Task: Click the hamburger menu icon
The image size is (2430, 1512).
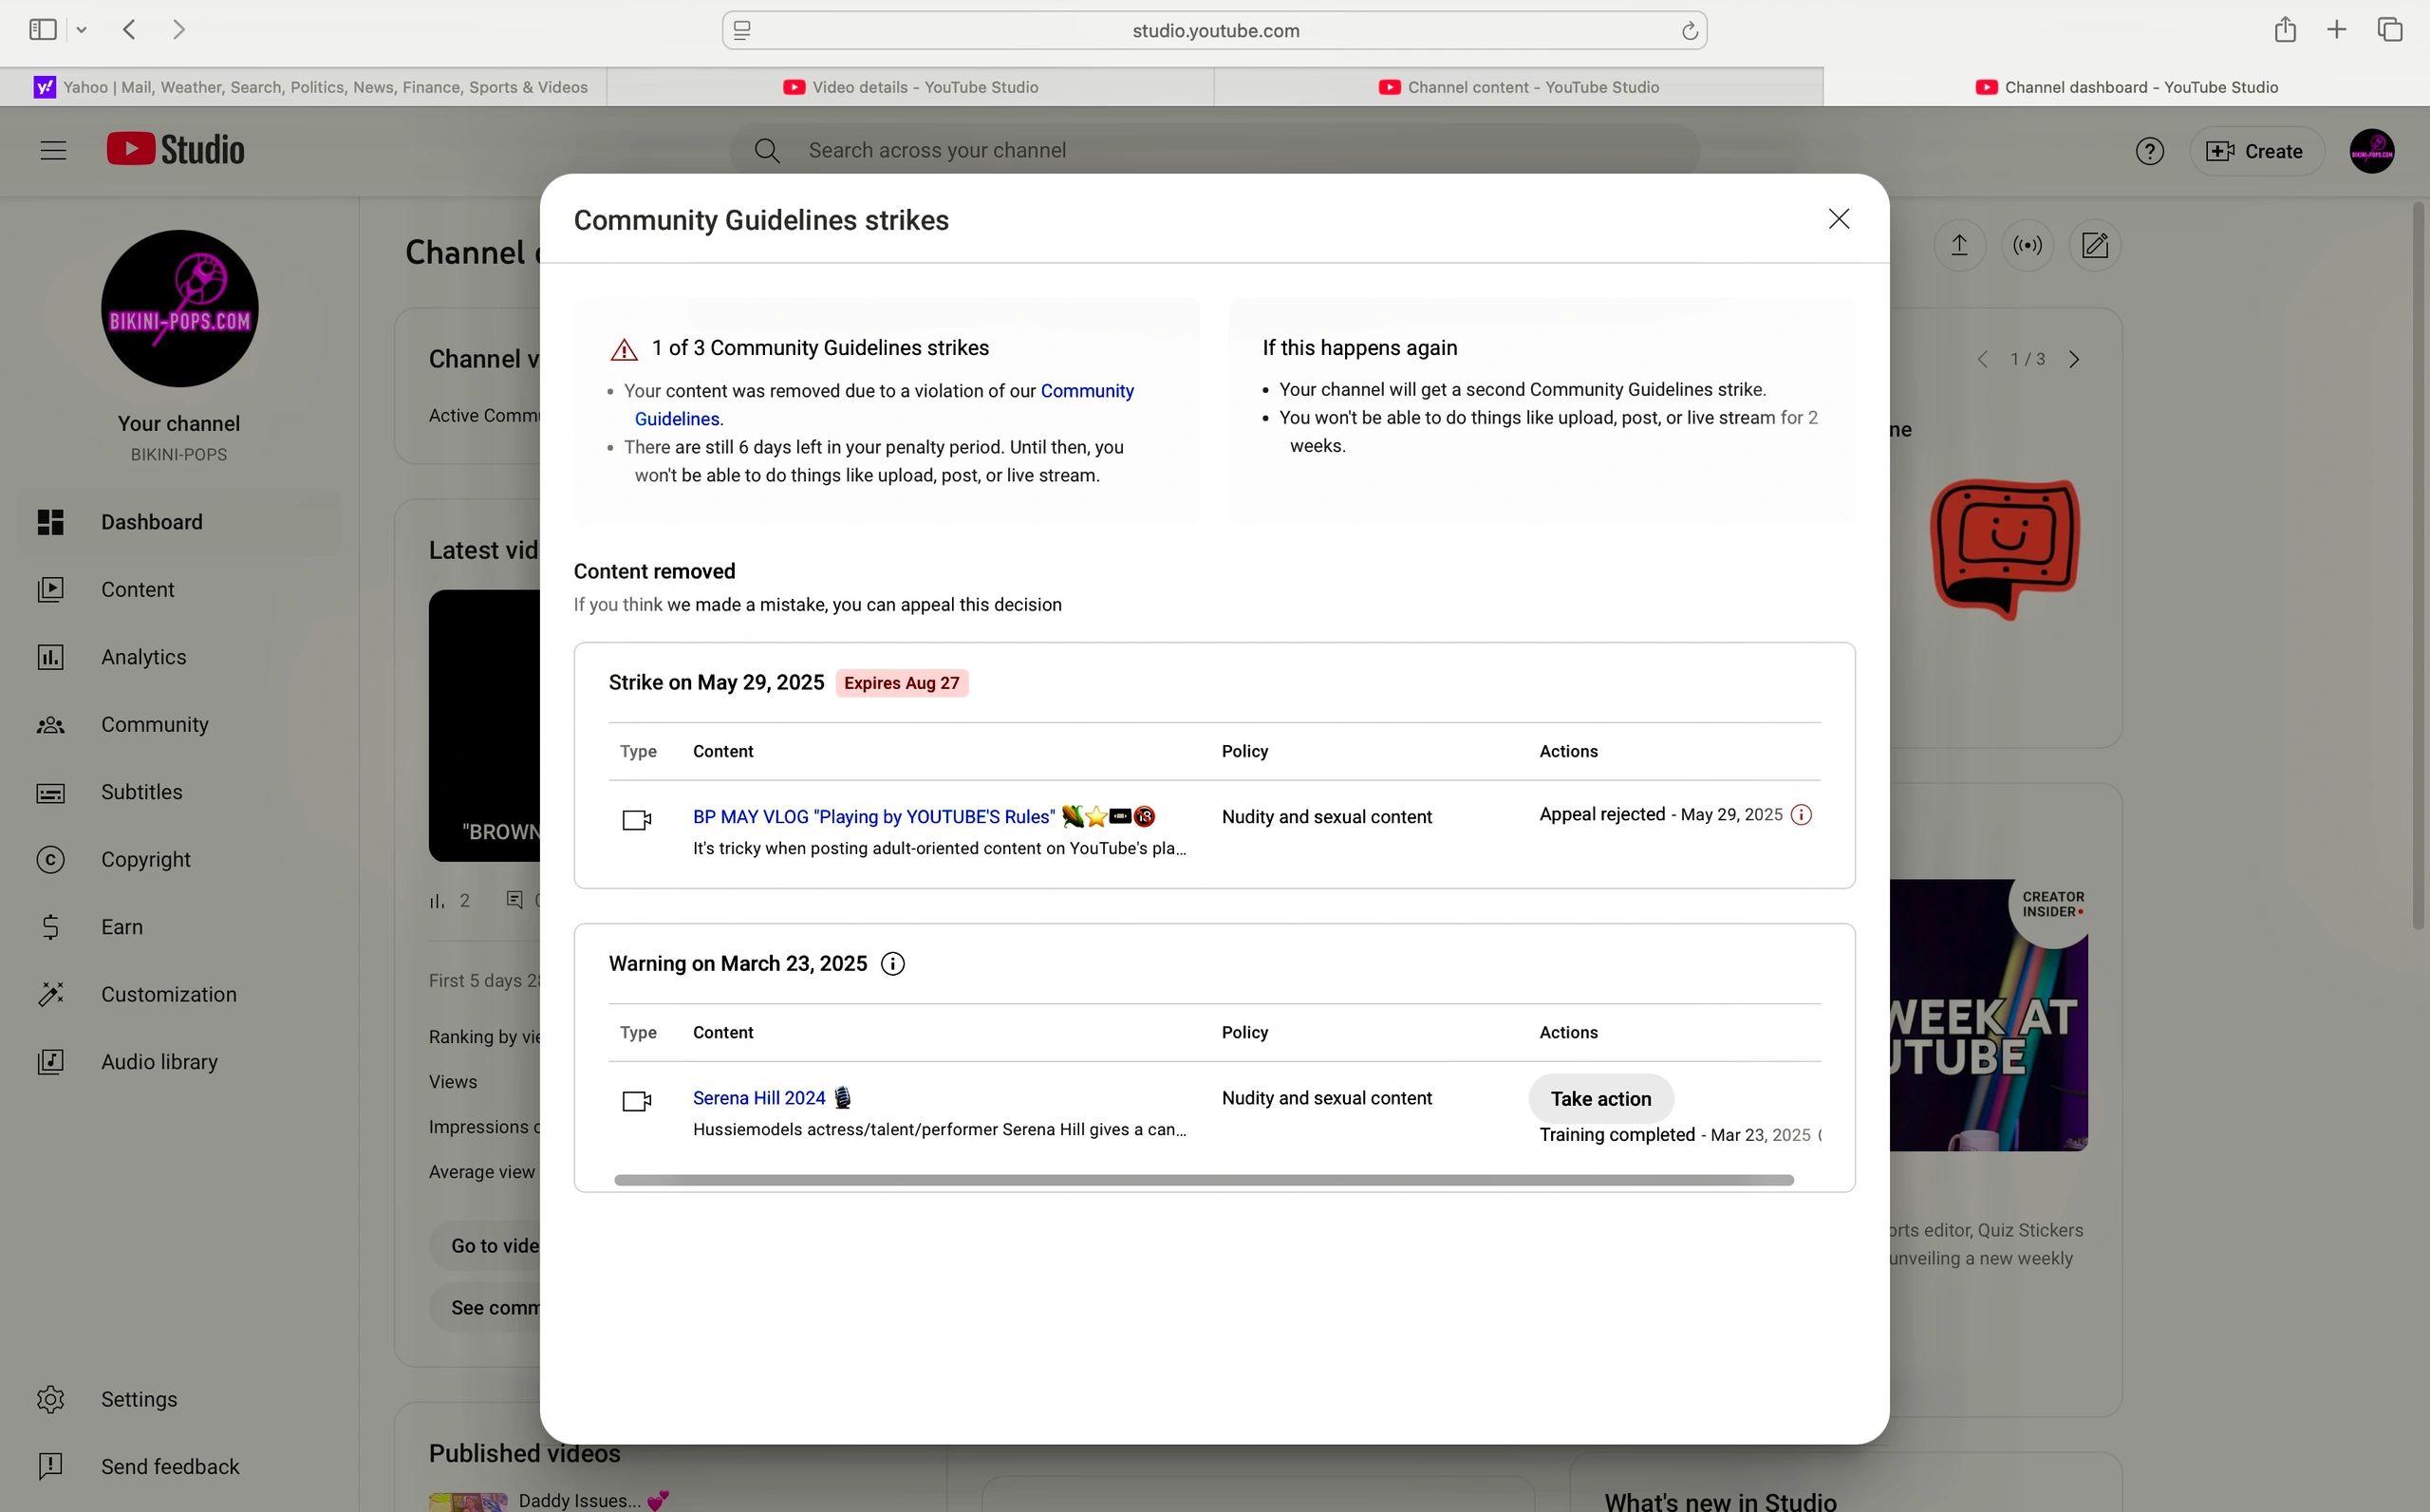Action: click(53, 151)
